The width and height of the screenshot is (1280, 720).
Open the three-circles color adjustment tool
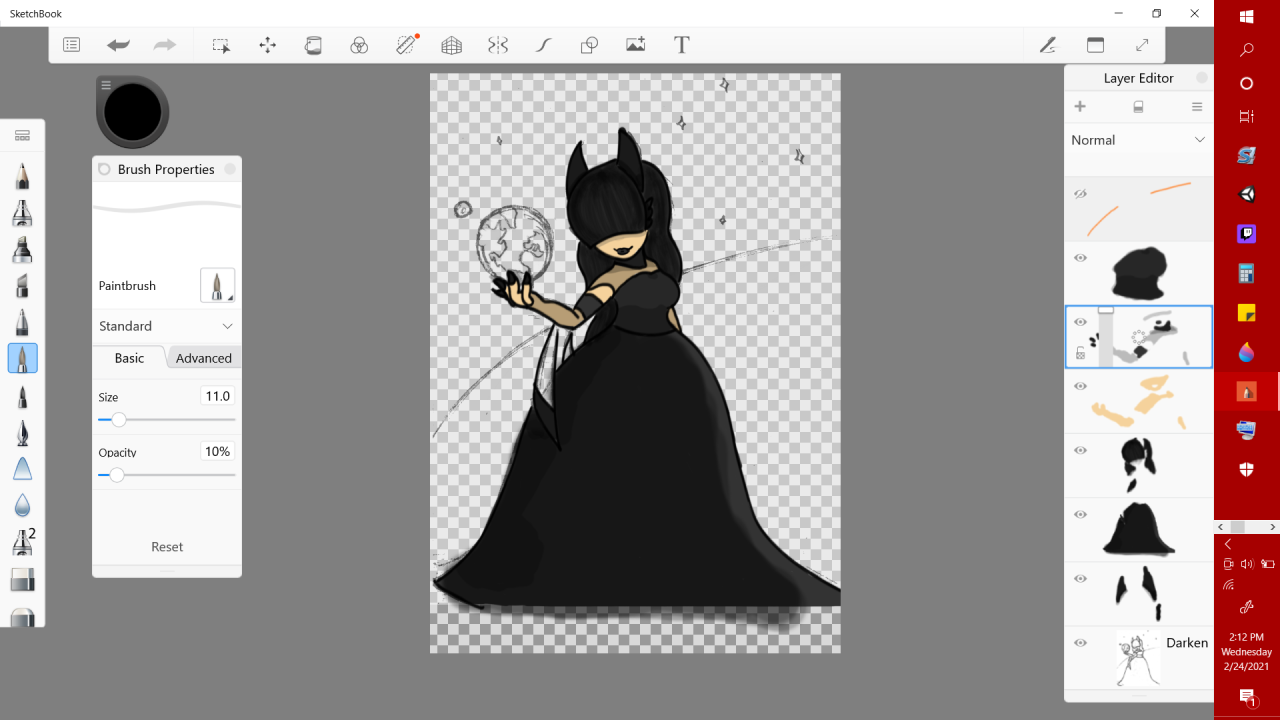click(x=359, y=45)
